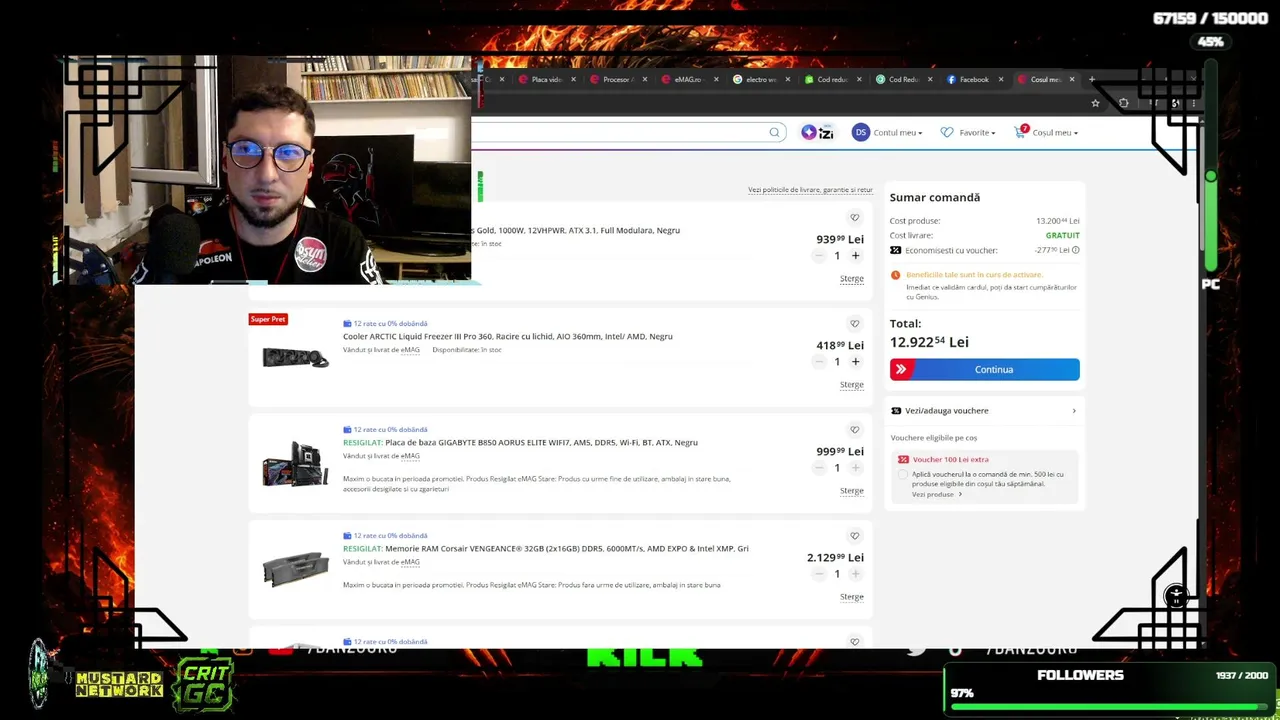Switch to the 'electro' Google tab
Screen dimensions: 1280x720
[761, 79]
